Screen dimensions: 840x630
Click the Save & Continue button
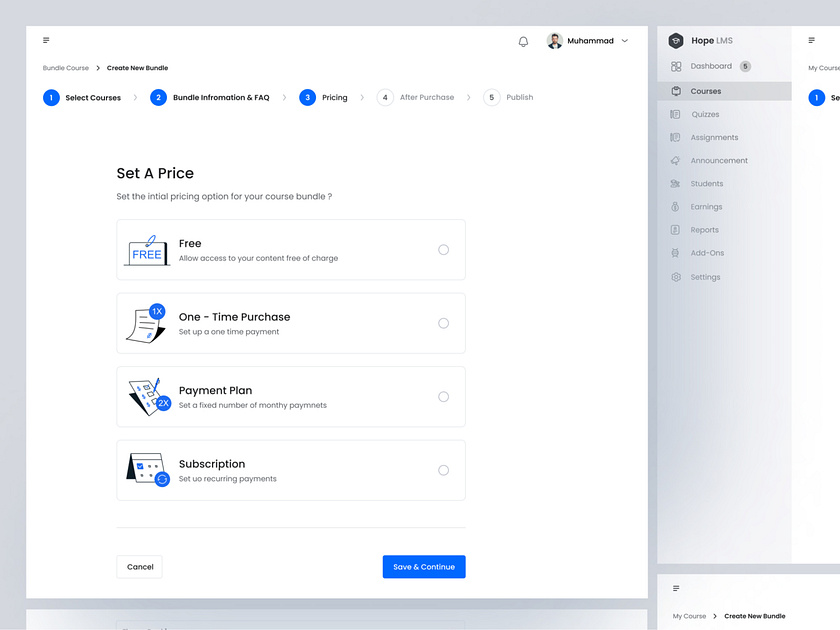coord(424,566)
